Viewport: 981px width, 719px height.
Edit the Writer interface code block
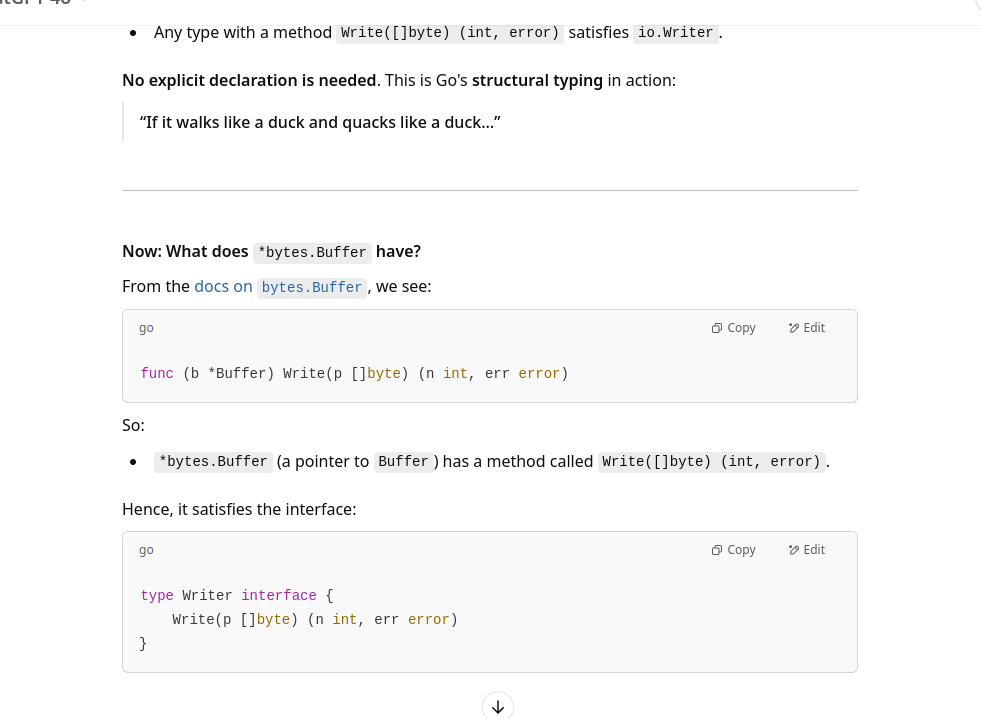(807, 550)
